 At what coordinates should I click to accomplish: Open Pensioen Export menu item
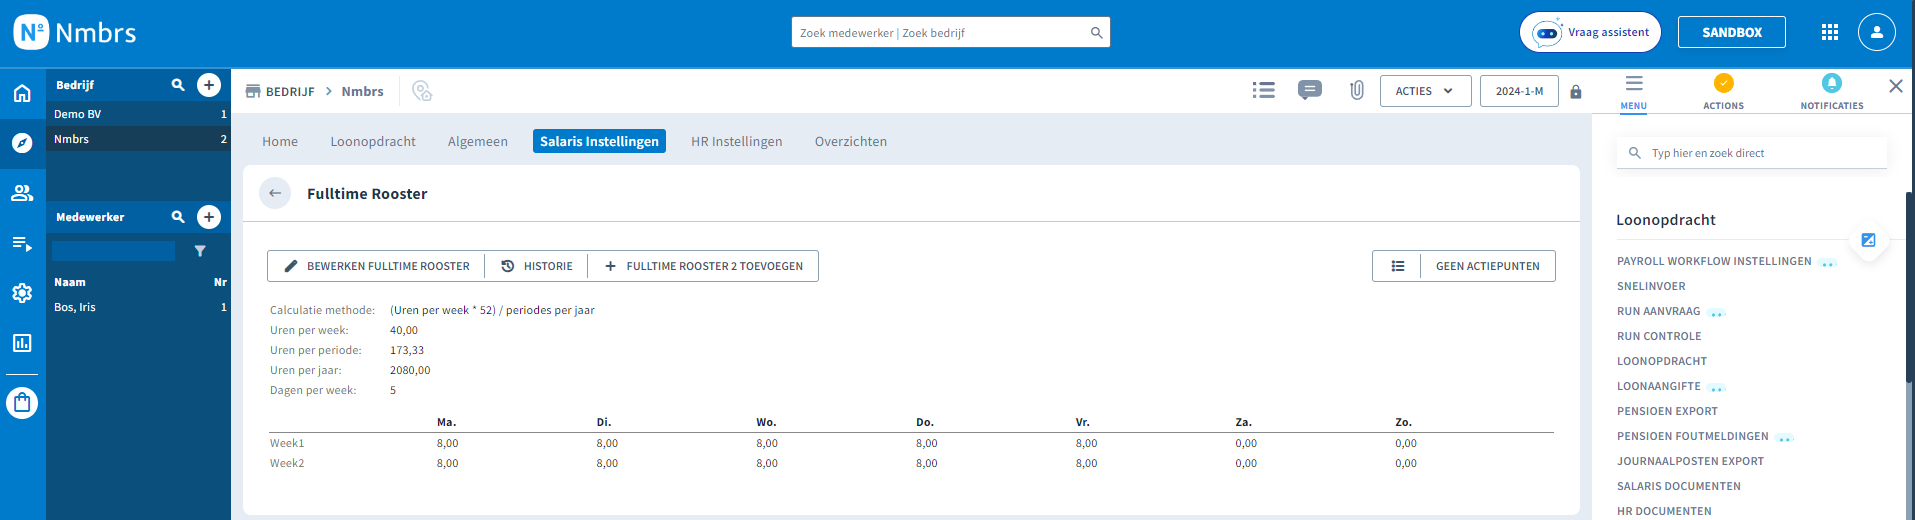pos(1667,411)
